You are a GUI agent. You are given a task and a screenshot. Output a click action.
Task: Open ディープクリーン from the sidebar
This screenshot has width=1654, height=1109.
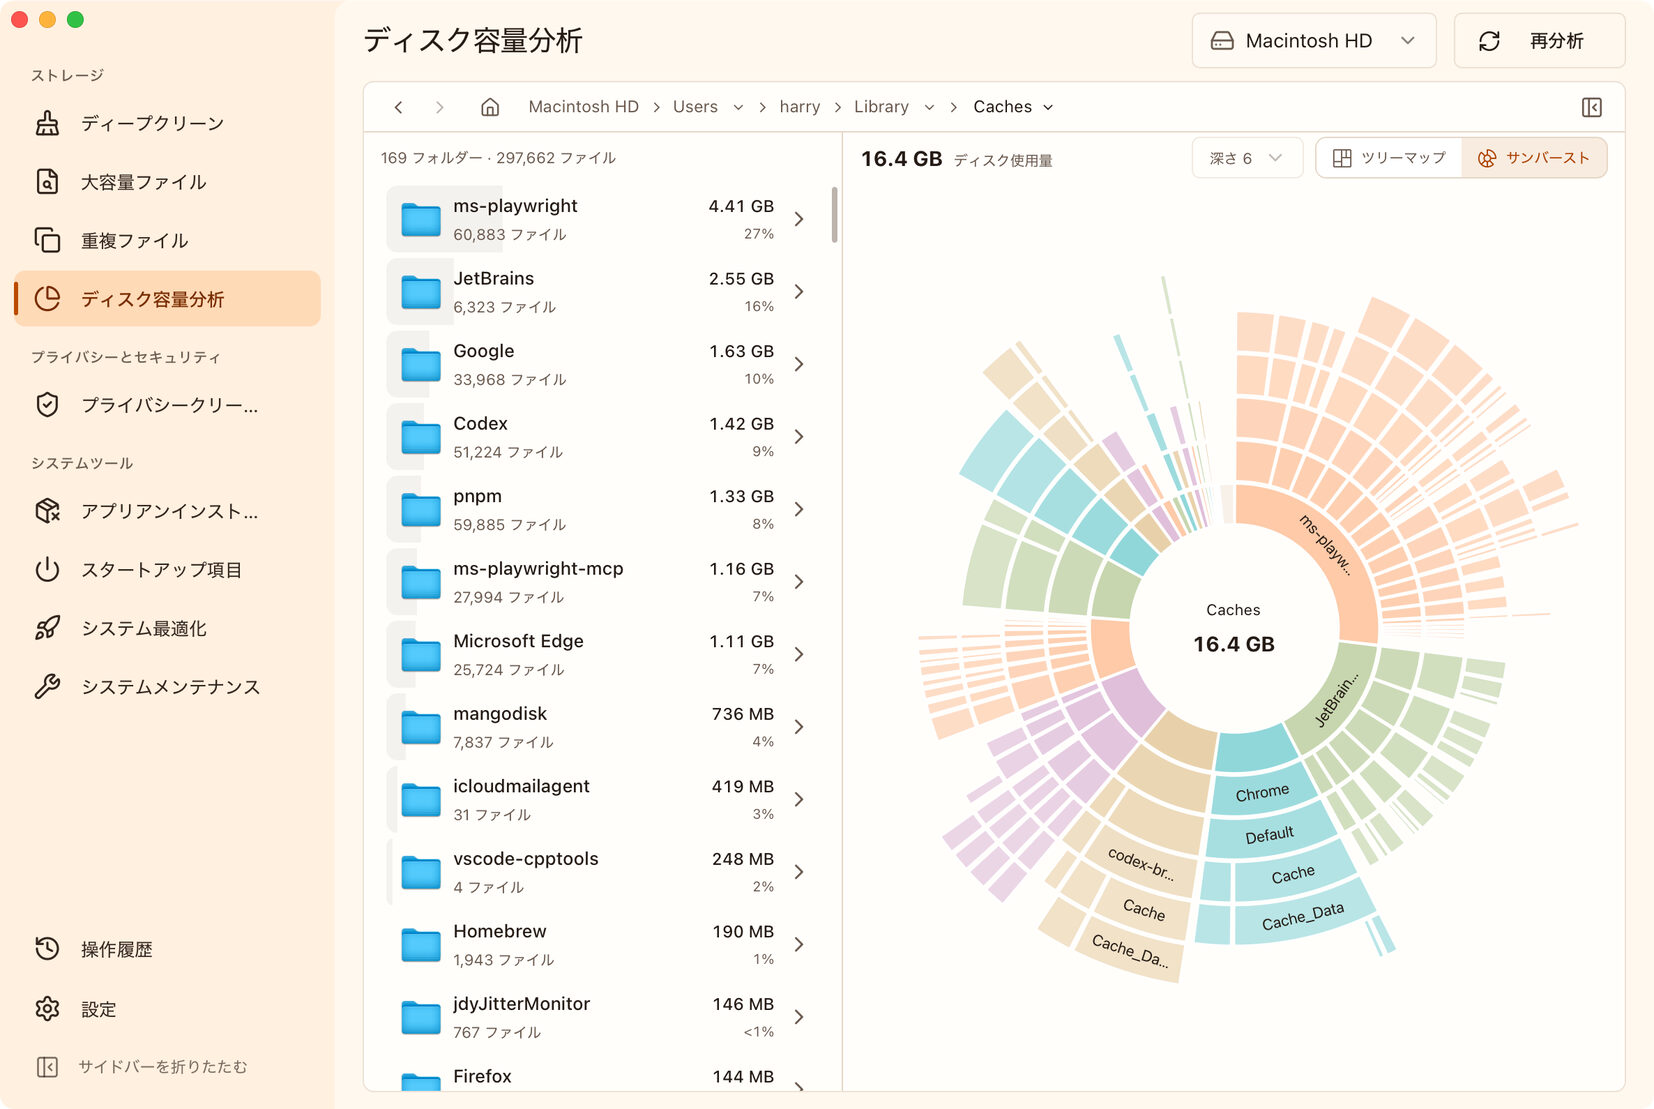pyautogui.click(x=167, y=123)
